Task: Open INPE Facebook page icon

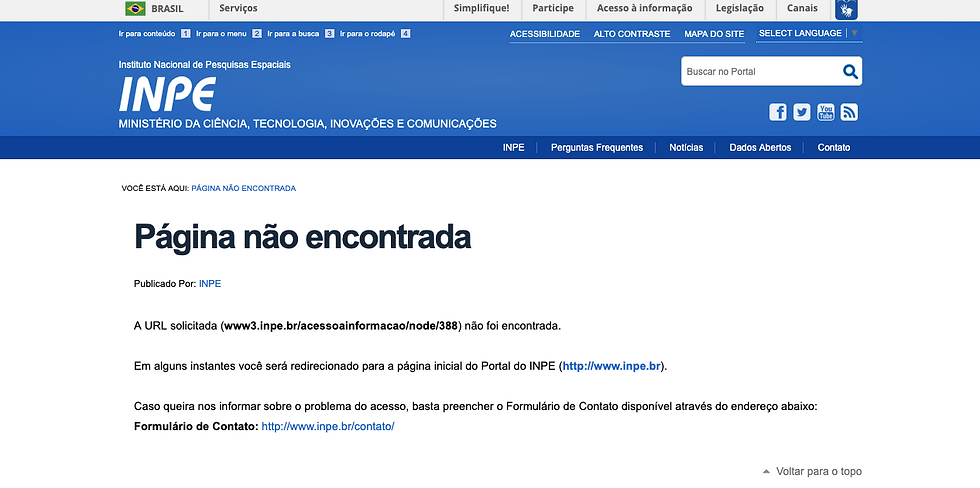Action: click(778, 112)
